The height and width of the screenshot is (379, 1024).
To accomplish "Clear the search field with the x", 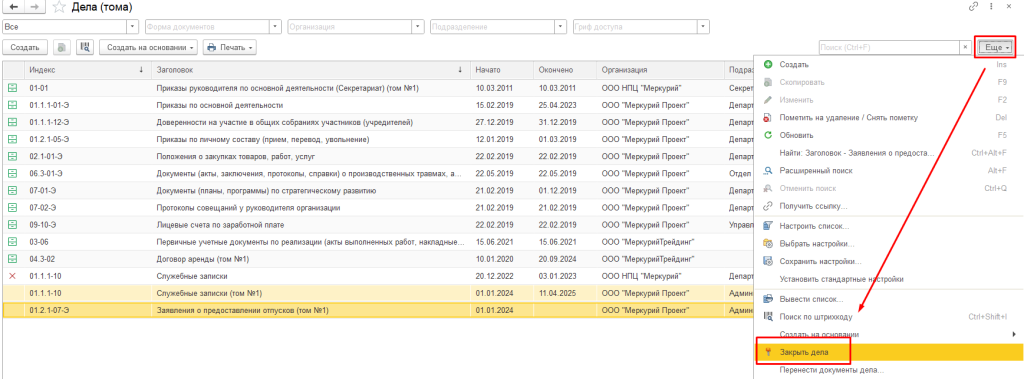I will [965, 48].
